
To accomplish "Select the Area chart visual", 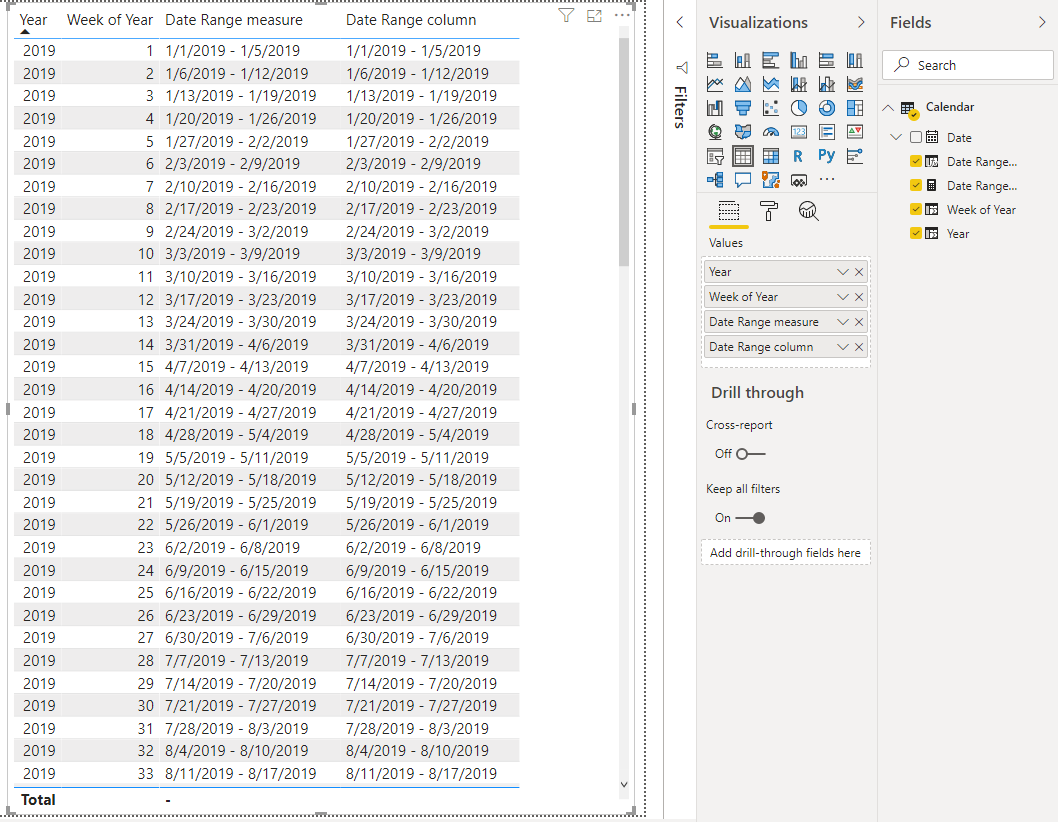I will point(743,84).
